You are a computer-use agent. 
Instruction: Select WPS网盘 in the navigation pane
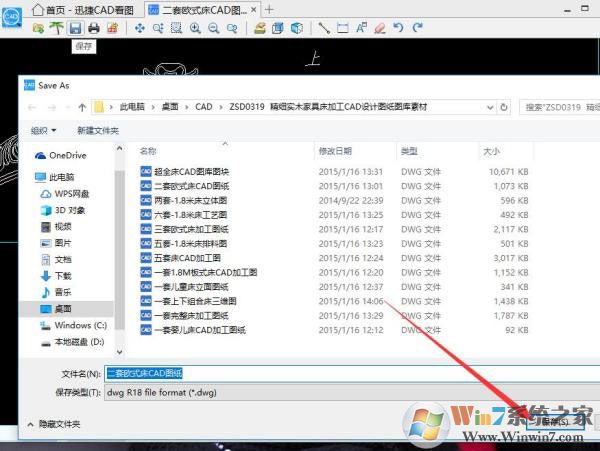click(x=65, y=194)
